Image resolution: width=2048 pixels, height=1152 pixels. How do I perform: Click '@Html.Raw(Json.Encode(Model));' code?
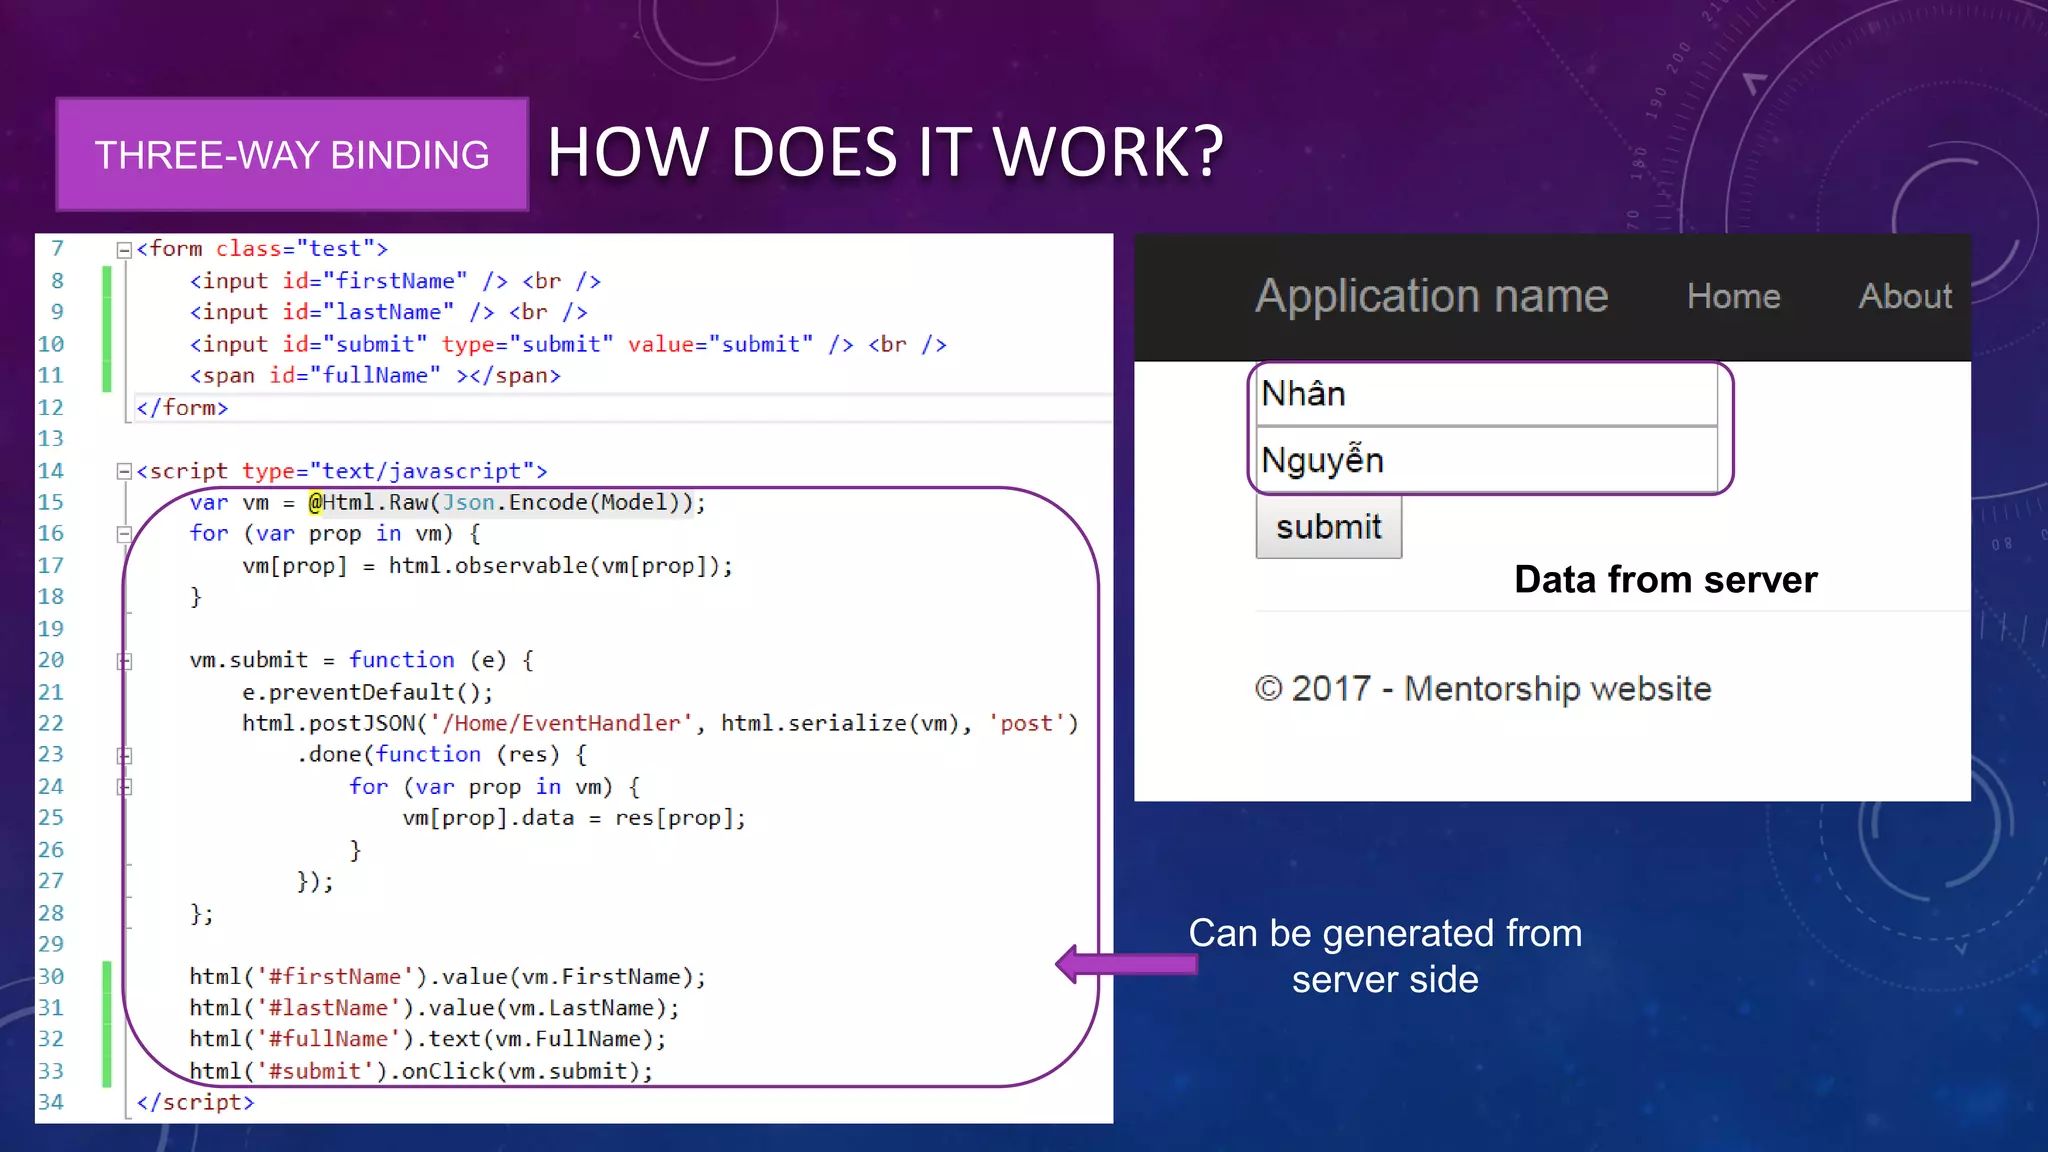click(x=507, y=502)
